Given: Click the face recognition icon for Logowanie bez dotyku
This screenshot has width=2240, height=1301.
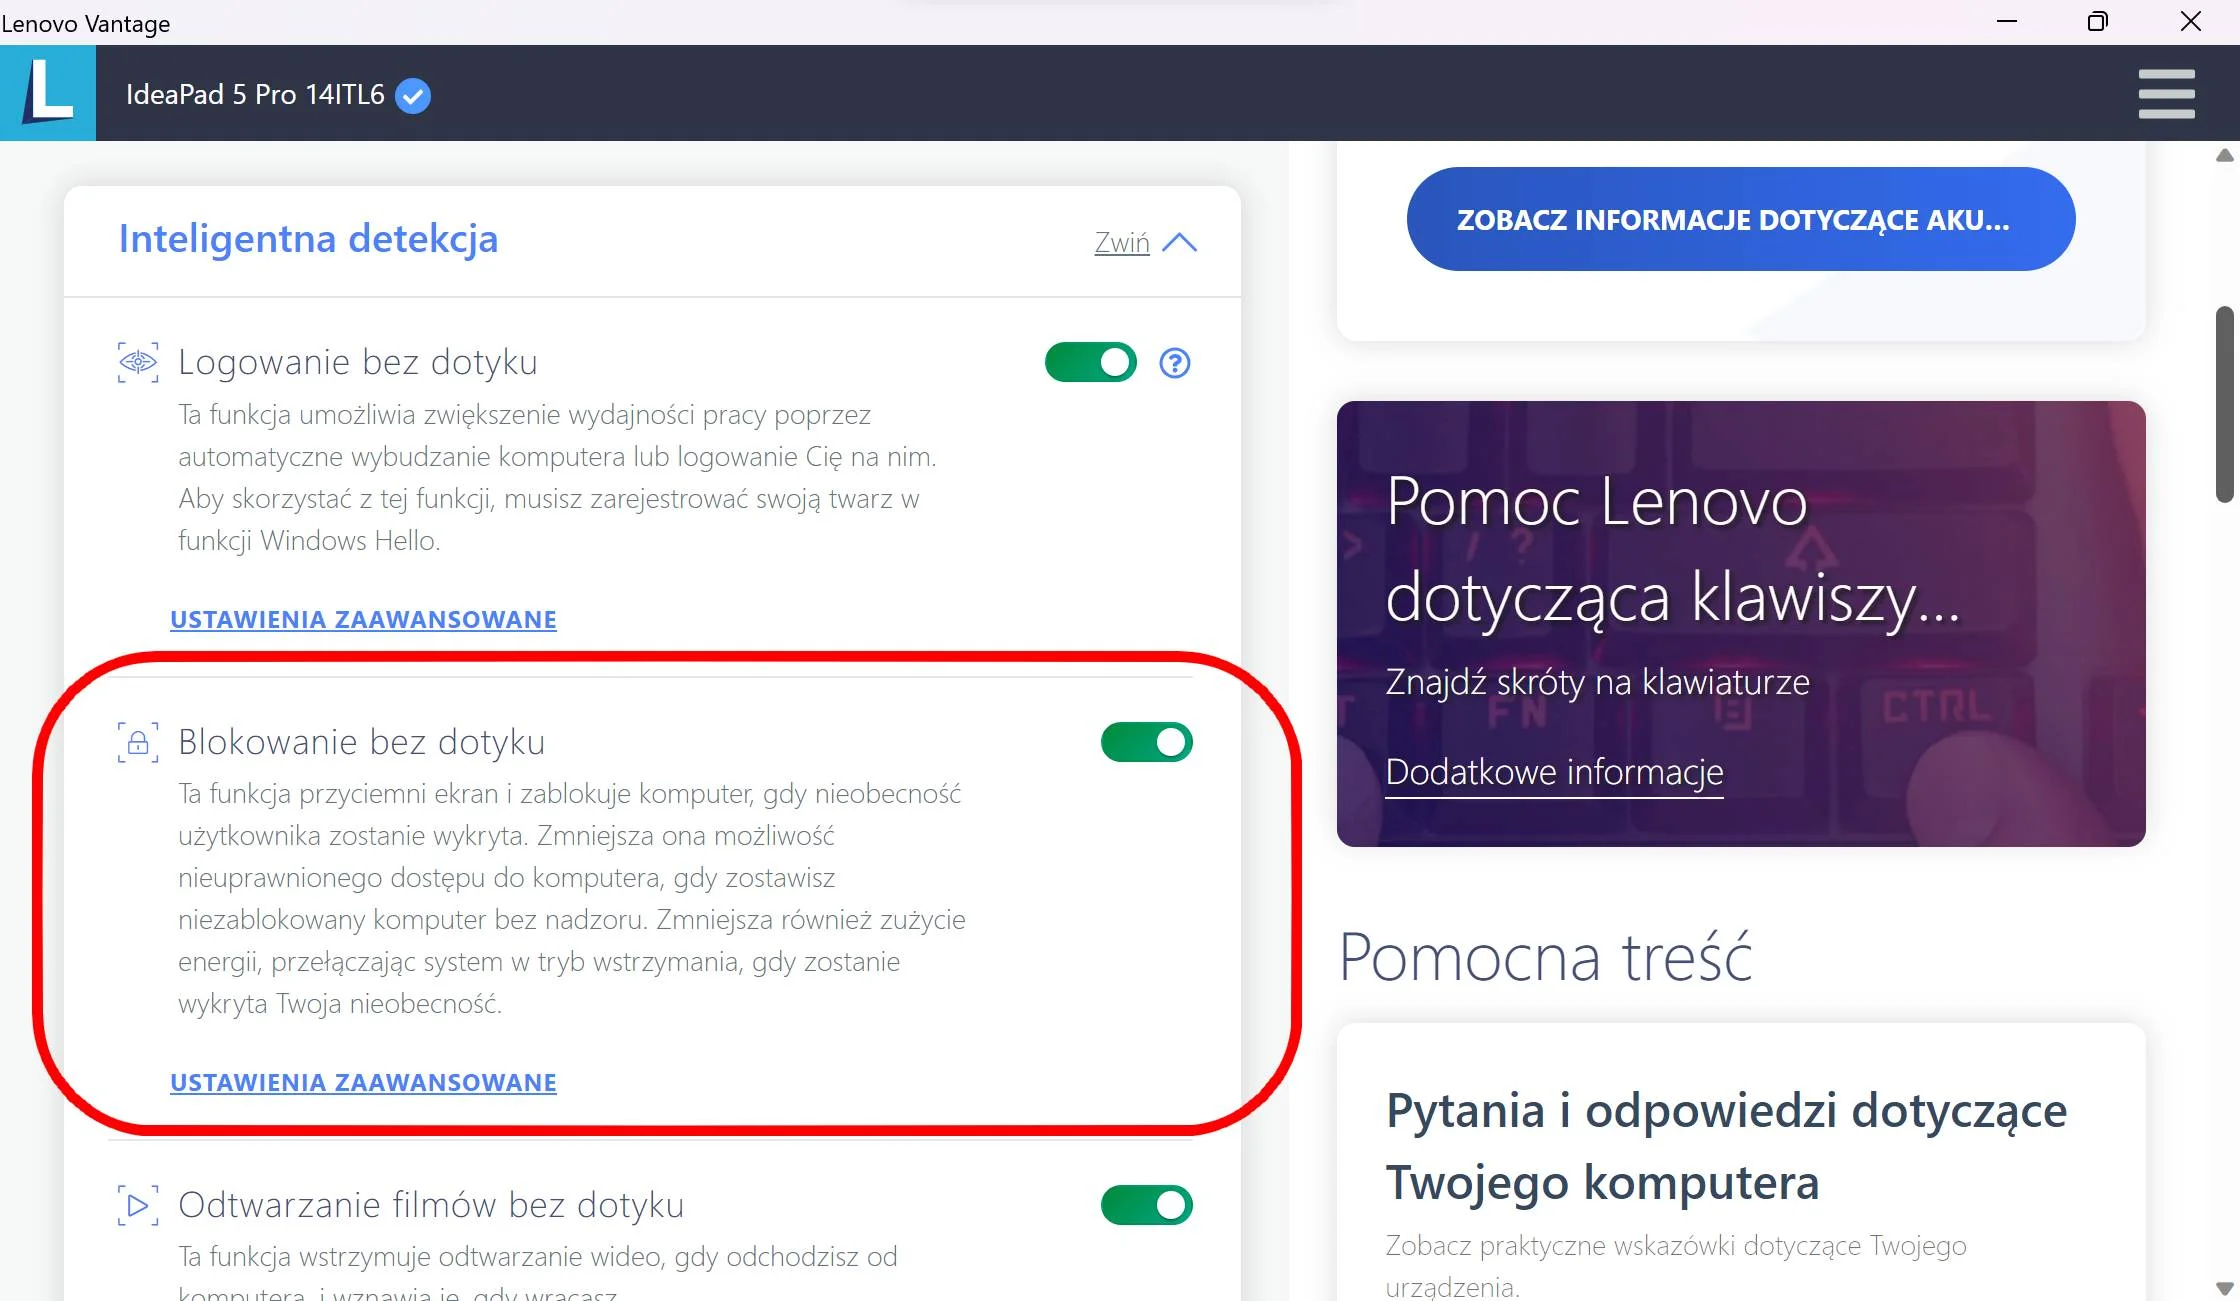Looking at the screenshot, I should coord(138,362).
